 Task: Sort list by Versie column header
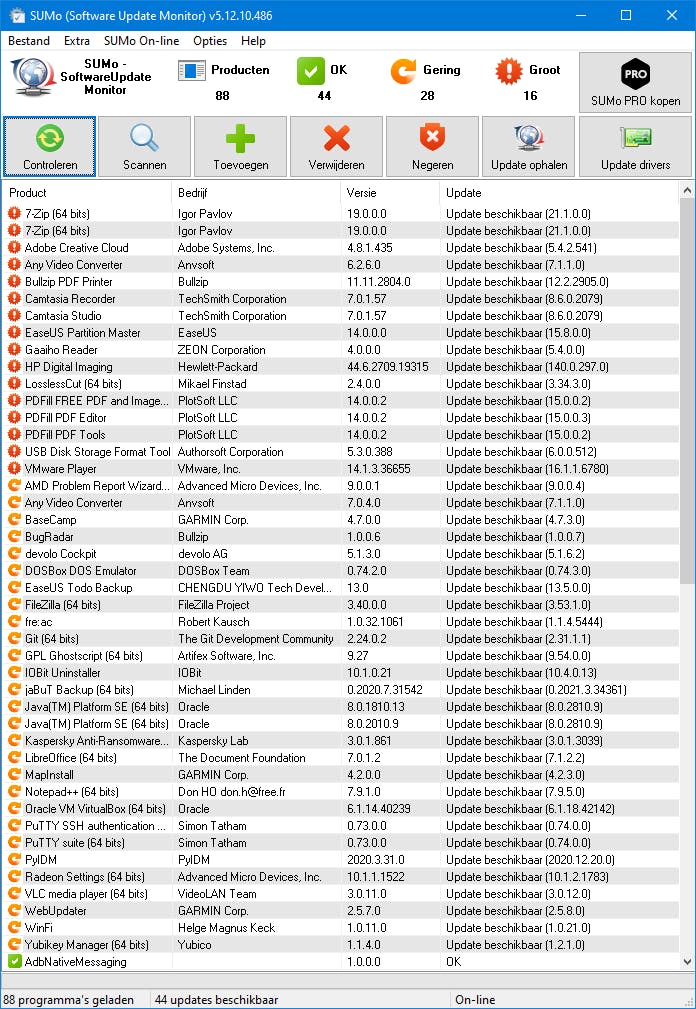click(x=390, y=192)
